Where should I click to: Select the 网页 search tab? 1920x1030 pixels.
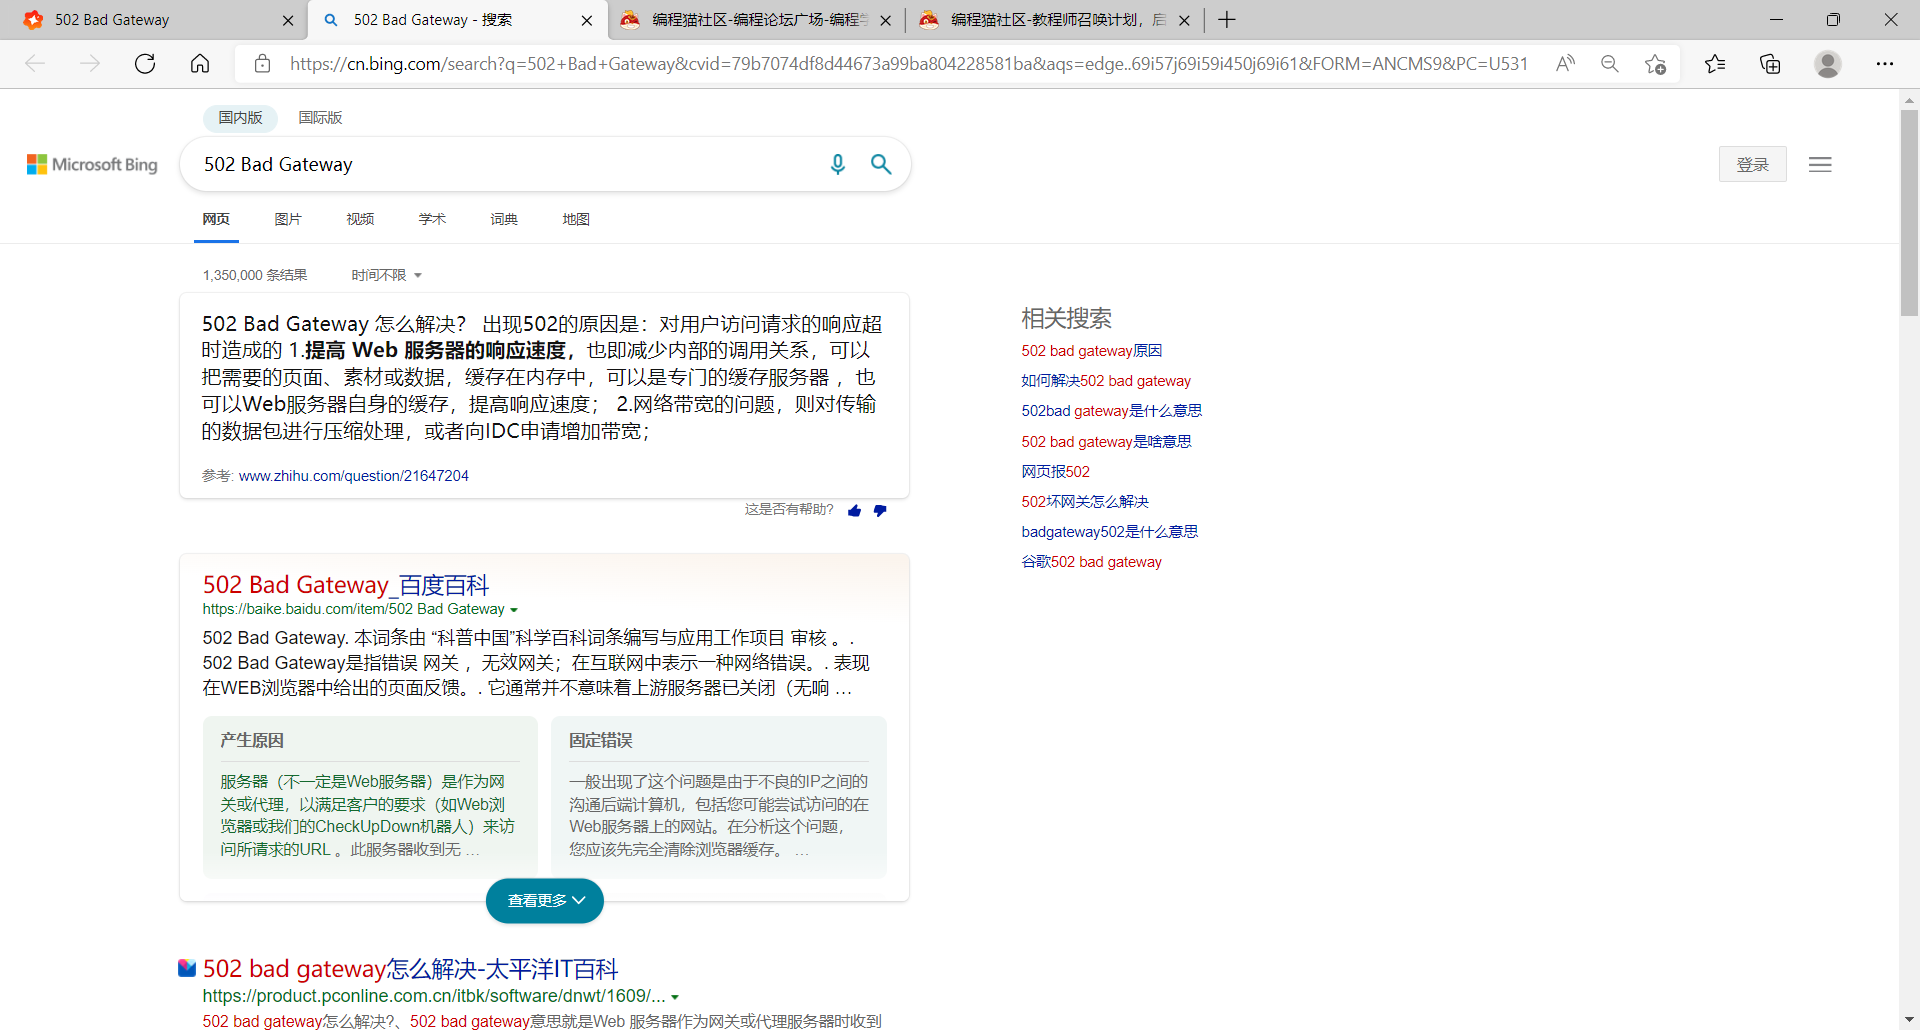[216, 219]
